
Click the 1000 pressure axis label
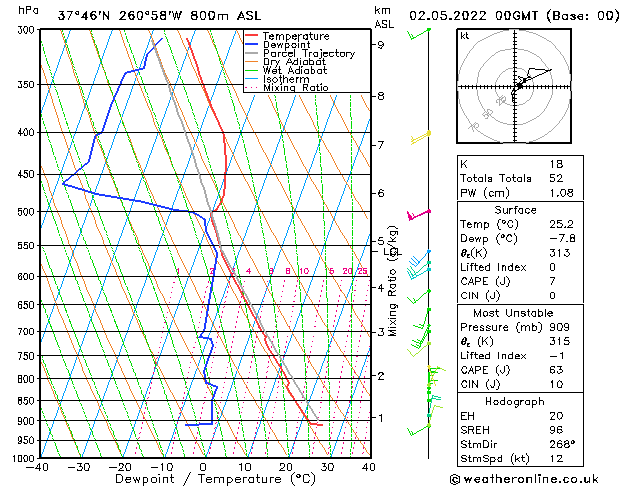coord(26,459)
